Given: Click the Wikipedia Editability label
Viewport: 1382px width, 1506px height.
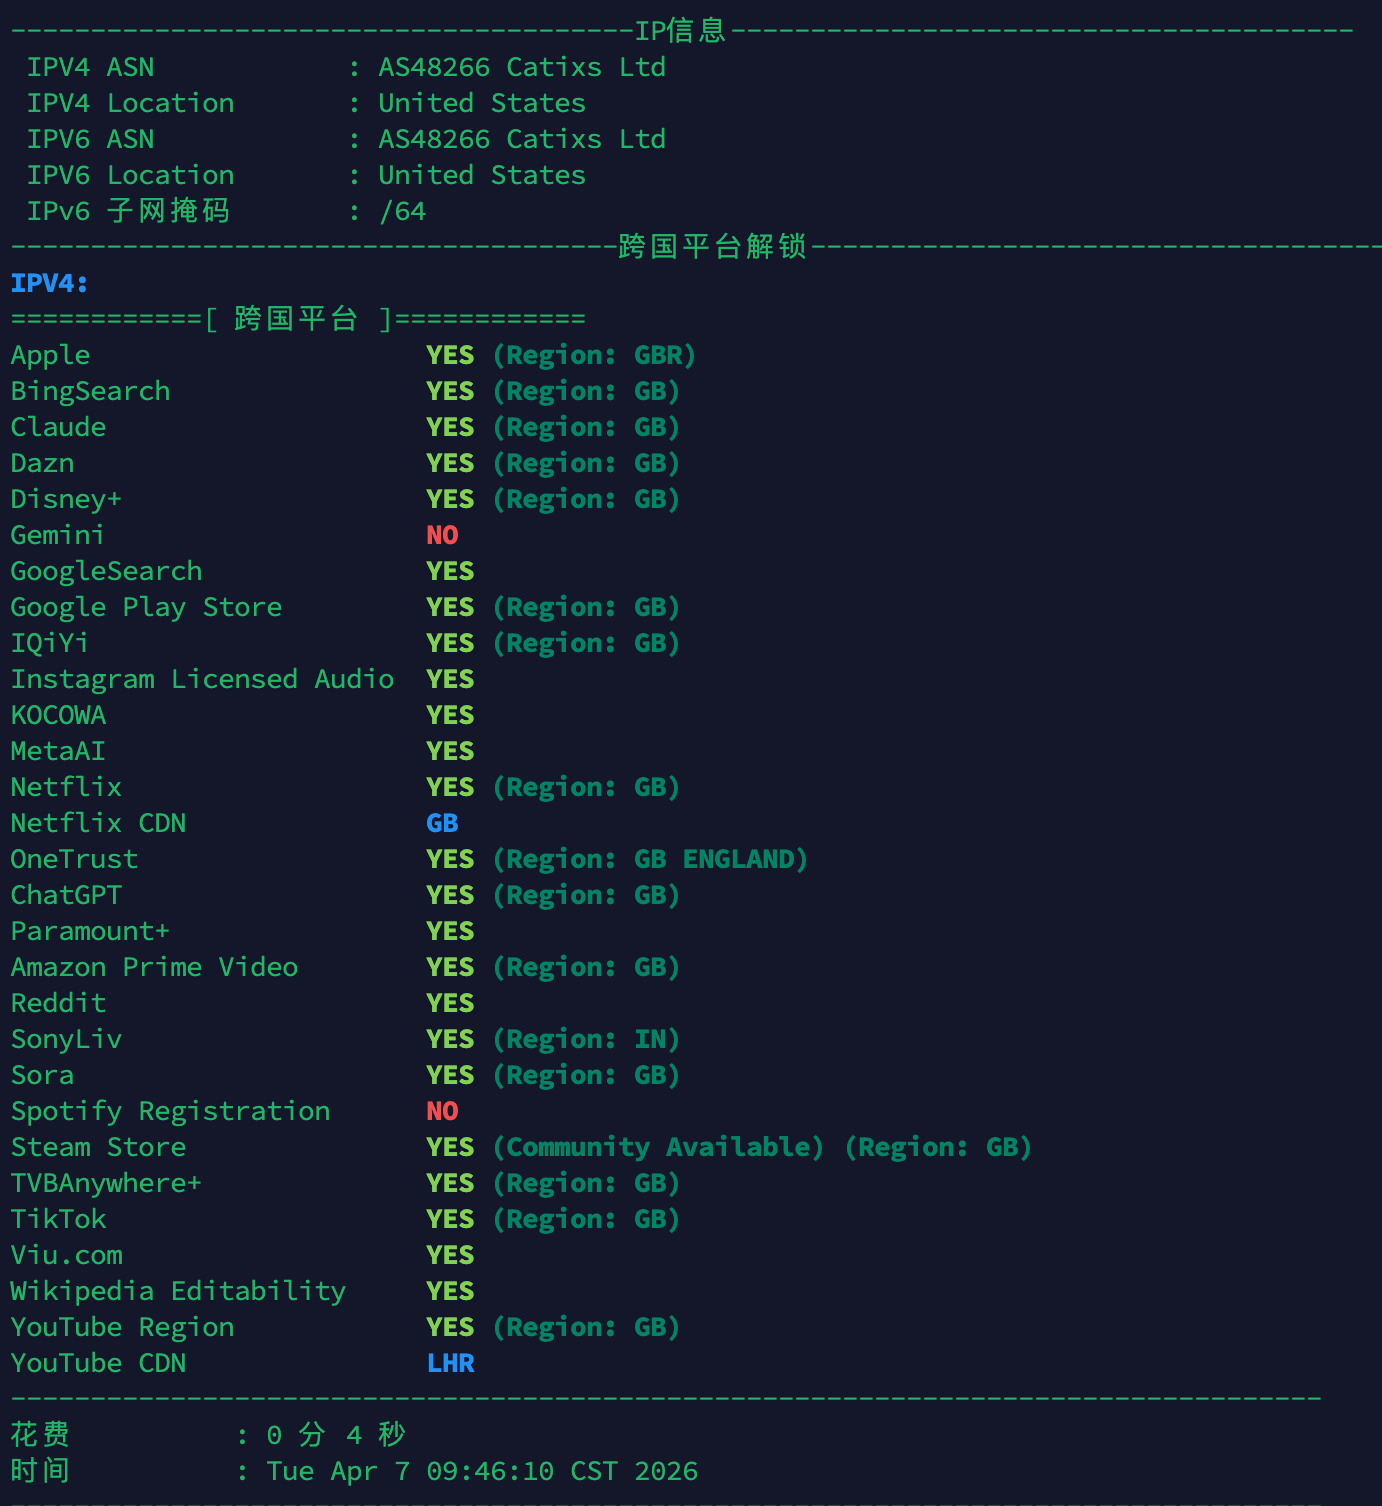Looking at the screenshot, I should coord(178,1291).
